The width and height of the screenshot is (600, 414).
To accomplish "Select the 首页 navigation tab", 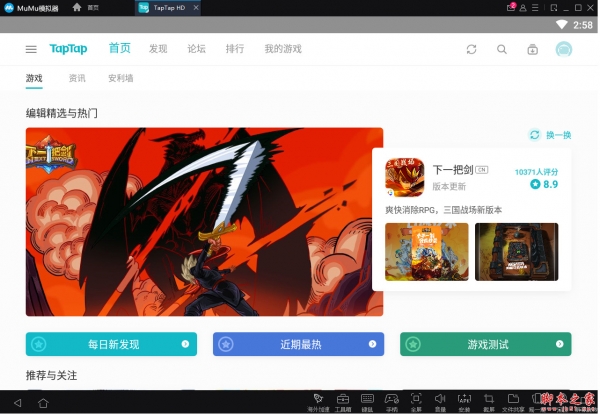I will 119,48.
